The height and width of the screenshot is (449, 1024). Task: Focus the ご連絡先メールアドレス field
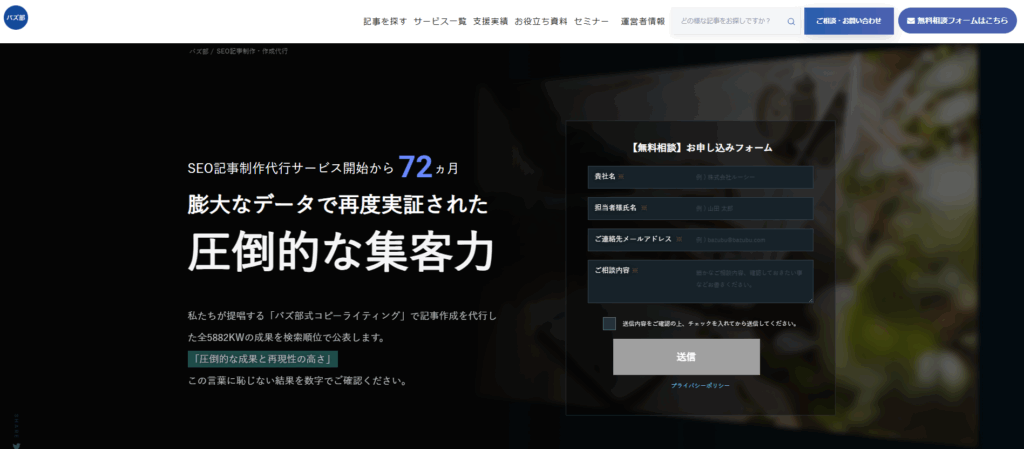[x=700, y=240]
